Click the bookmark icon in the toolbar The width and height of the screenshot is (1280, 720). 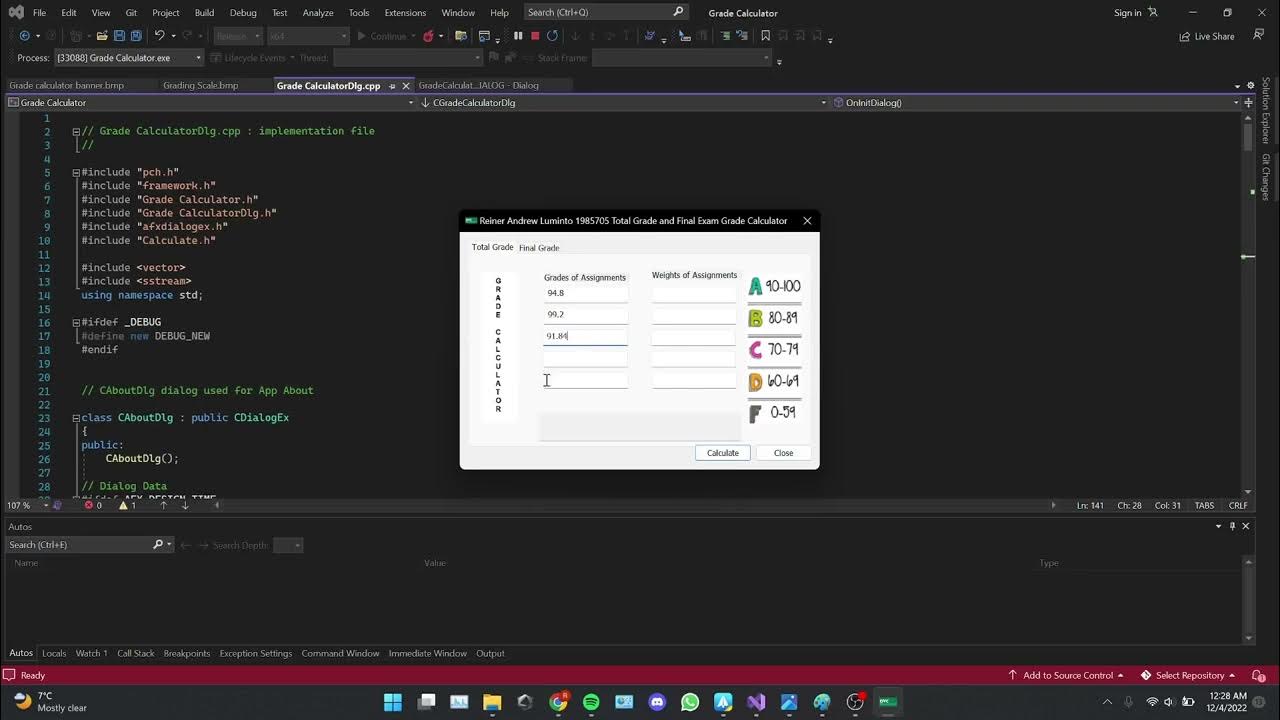(x=765, y=36)
